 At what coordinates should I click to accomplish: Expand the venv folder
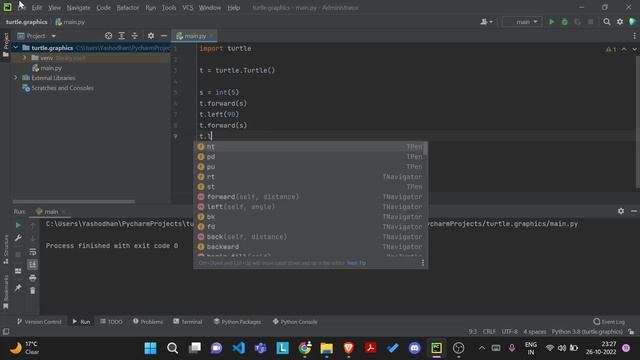[x=24, y=58]
